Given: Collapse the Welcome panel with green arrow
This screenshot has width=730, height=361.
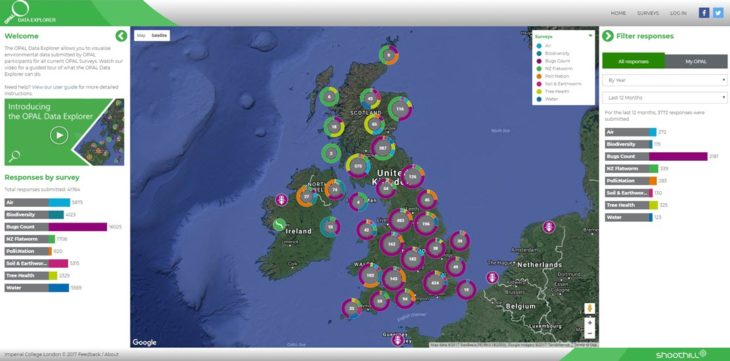Looking at the screenshot, I should [x=121, y=36].
